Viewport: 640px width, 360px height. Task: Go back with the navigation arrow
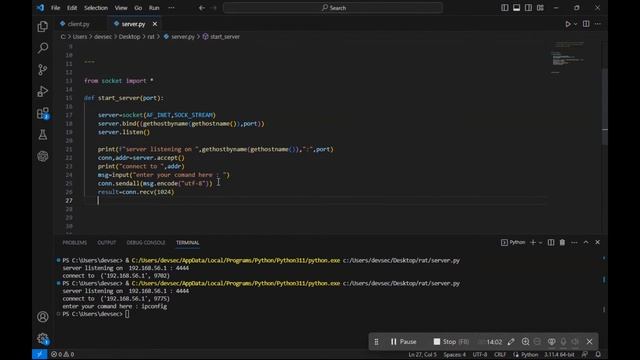coord(202,8)
